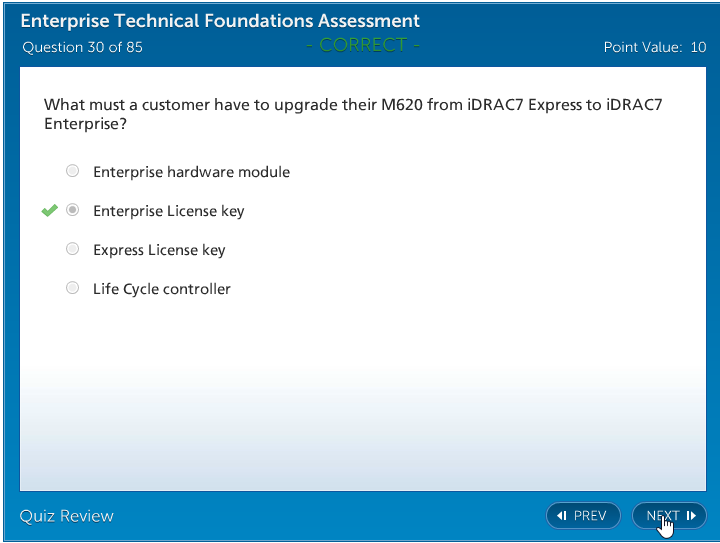
Task: Click the Point Value label
Action: [x=643, y=47]
